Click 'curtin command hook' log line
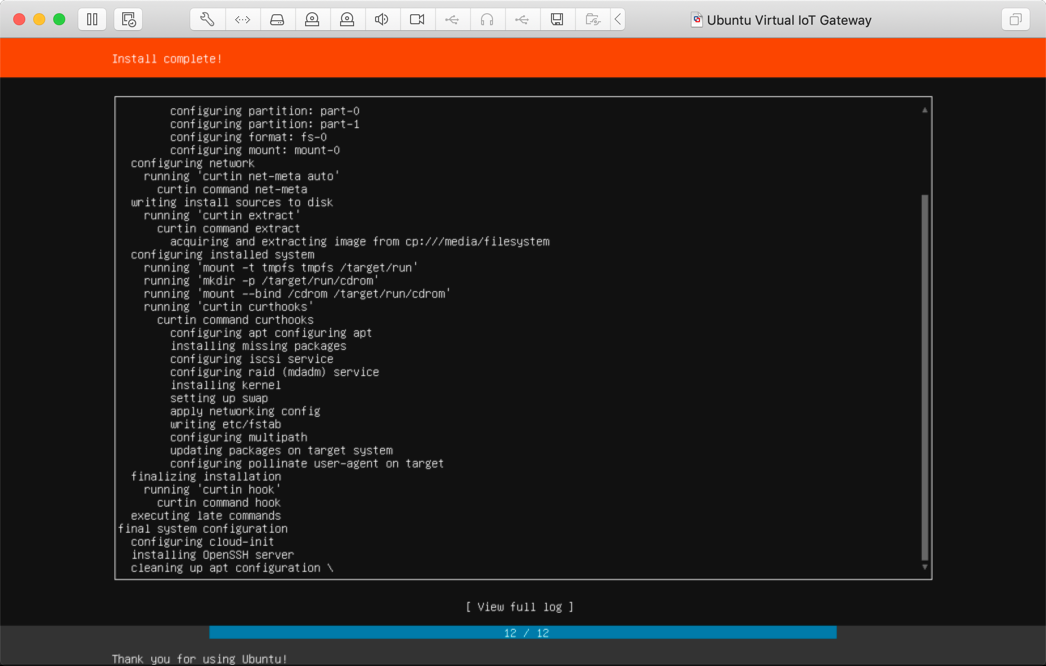1046x666 pixels. pyautogui.click(x=218, y=503)
